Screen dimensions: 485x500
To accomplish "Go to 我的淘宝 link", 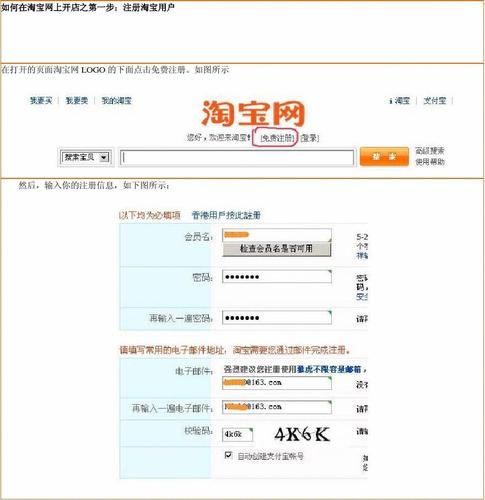I will tap(116, 100).
